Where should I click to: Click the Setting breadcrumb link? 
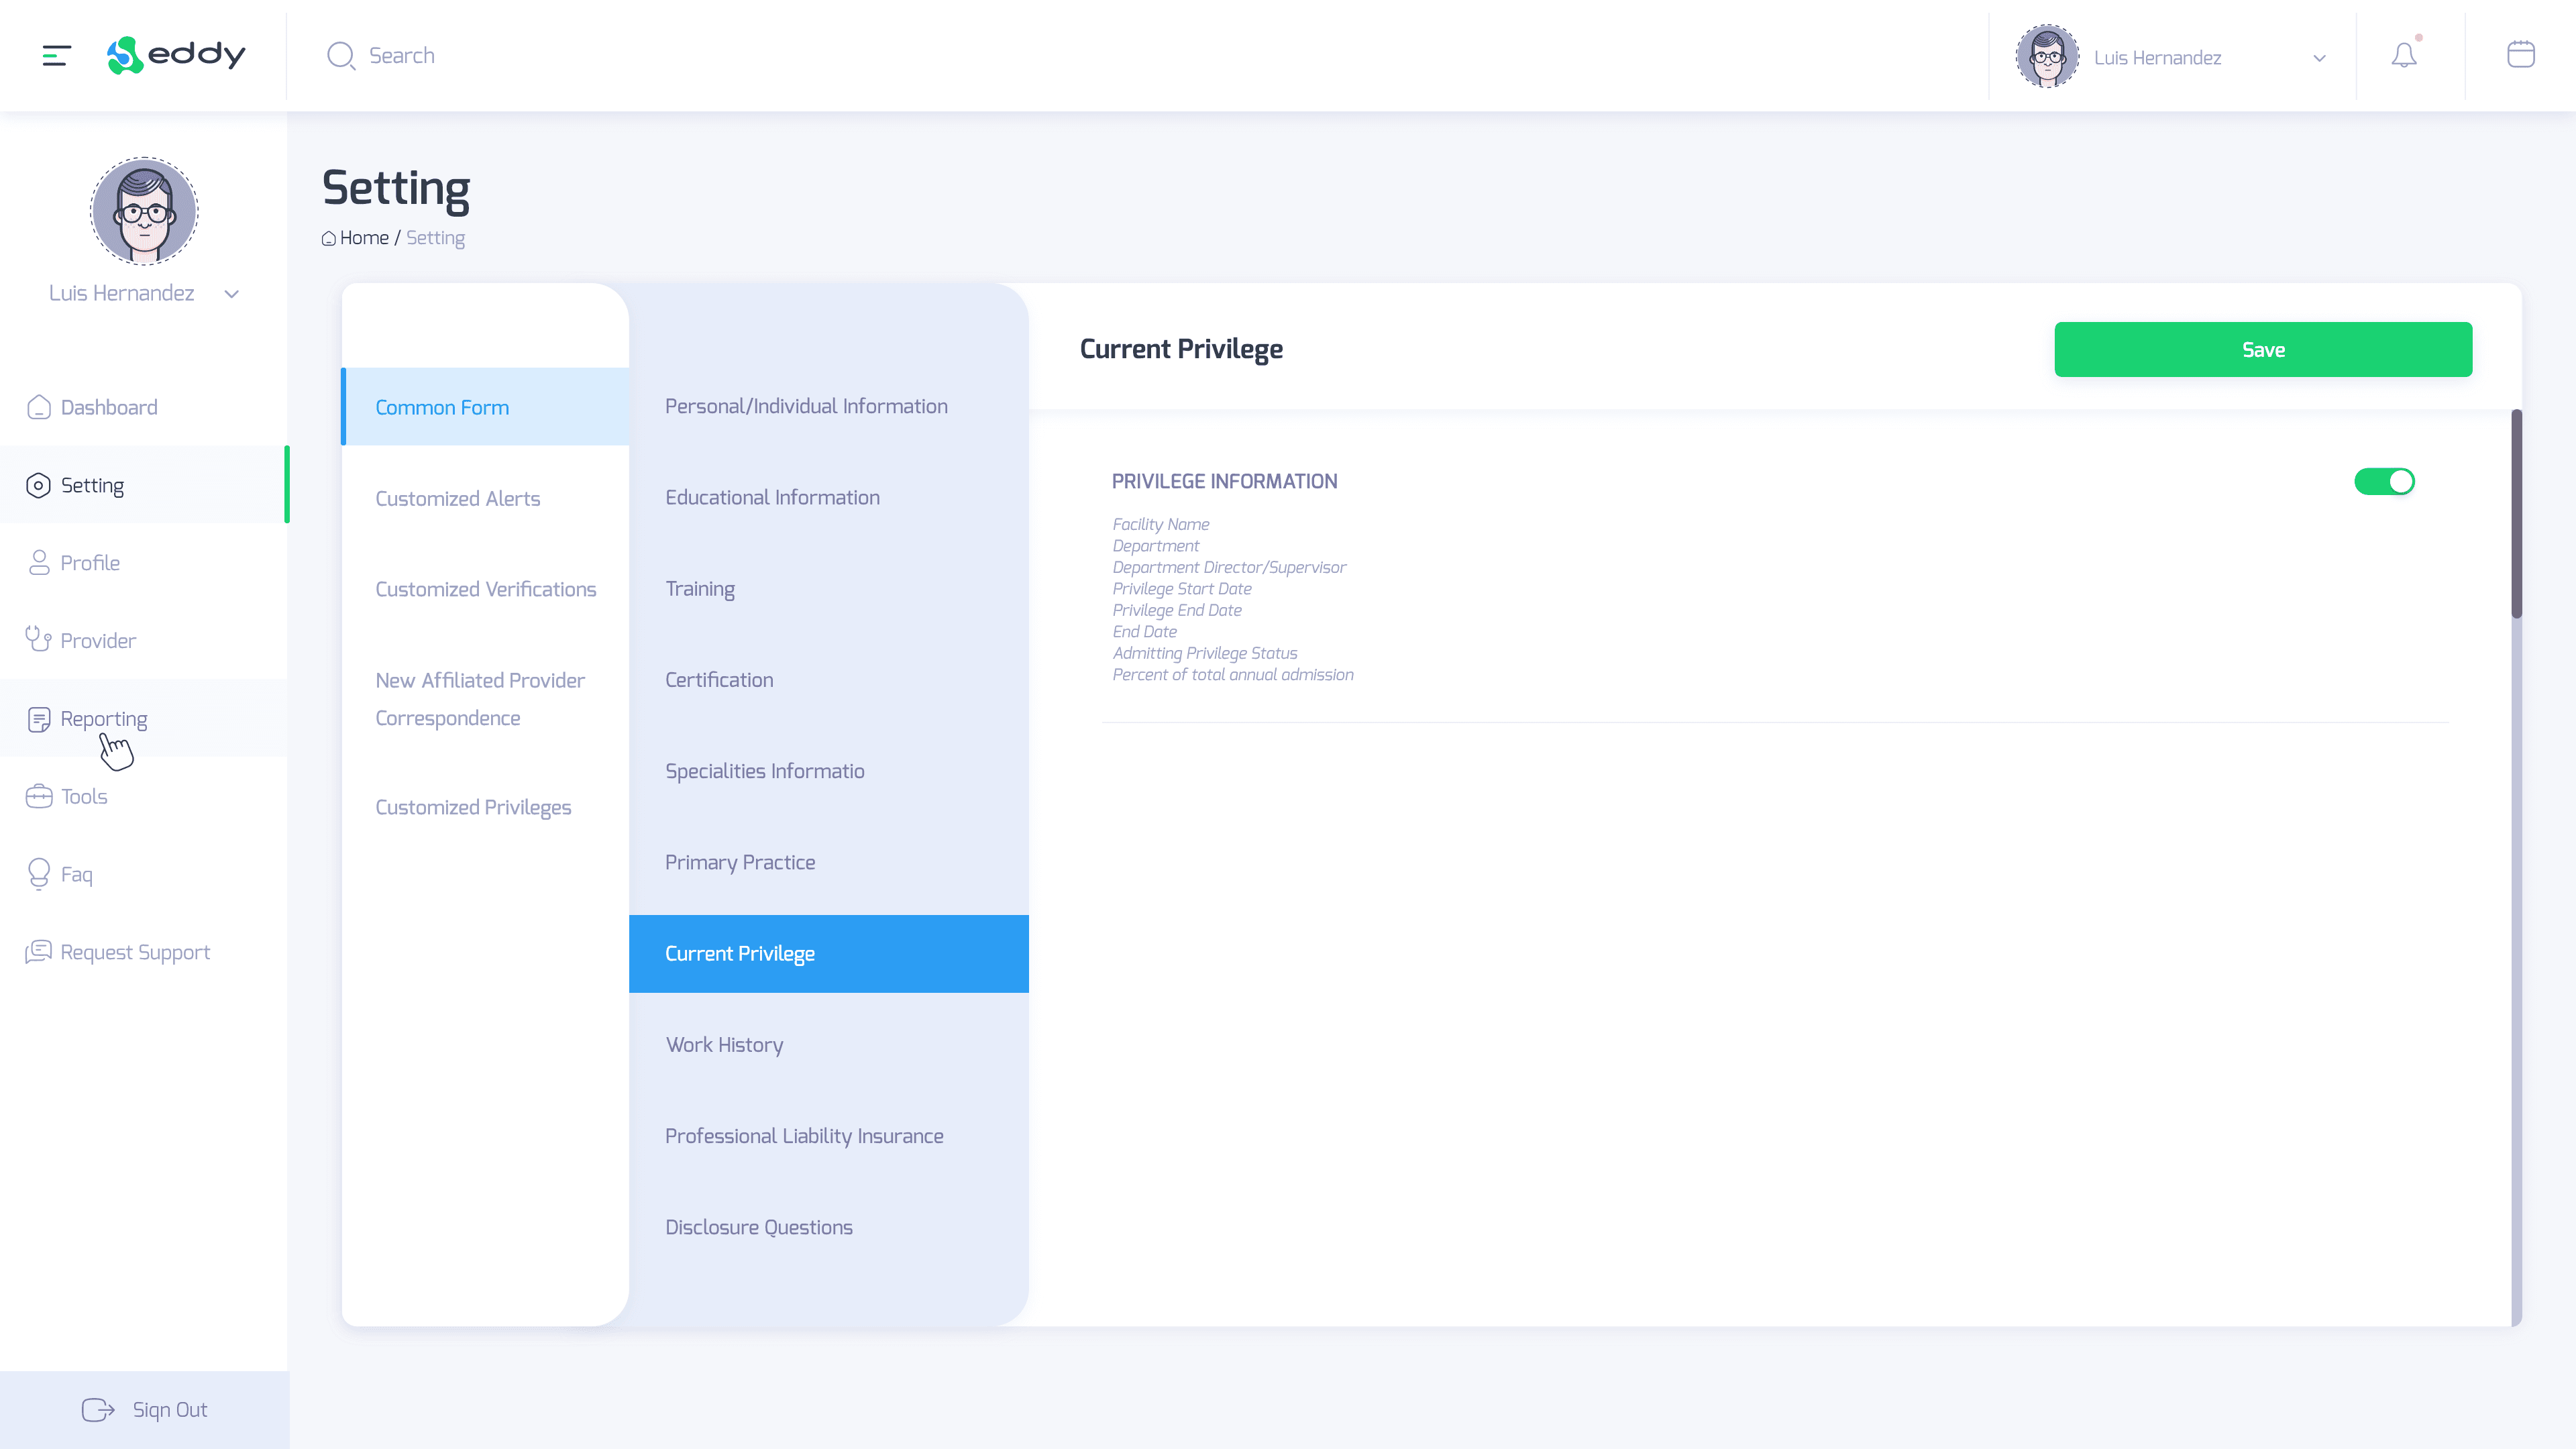click(x=435, y=238)
